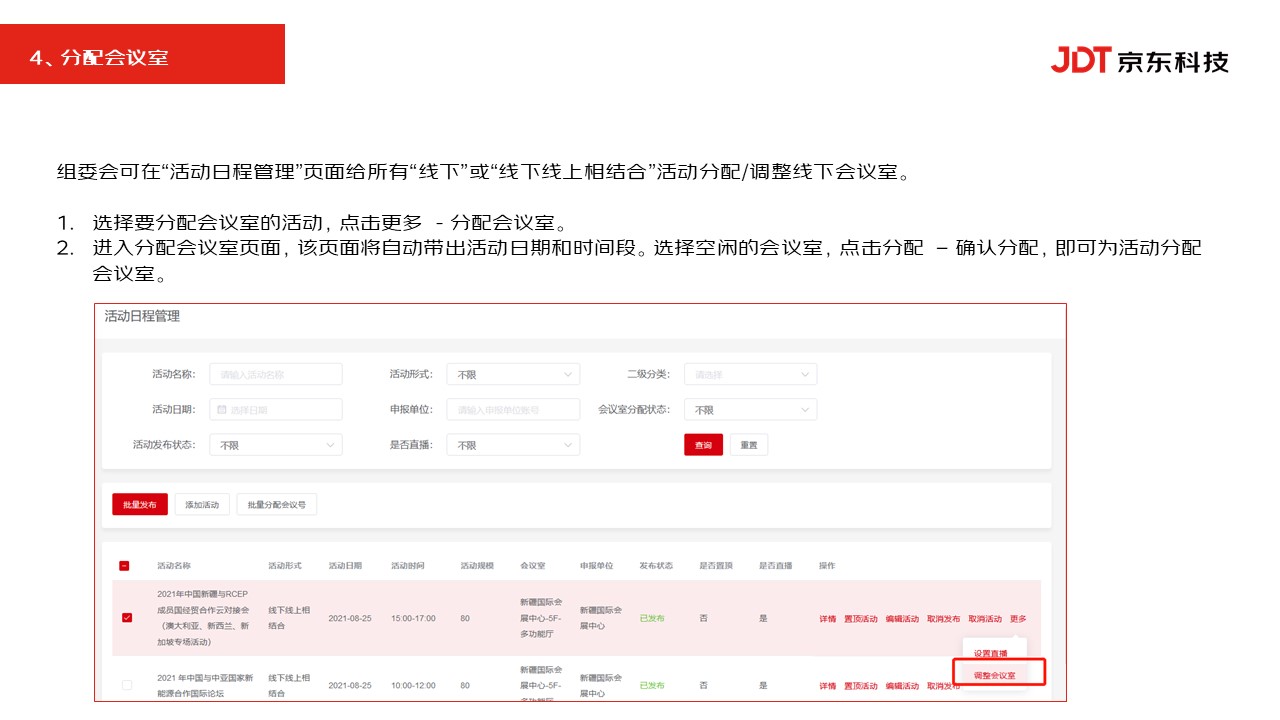Click the 是否置顶 column header
The width and height of the screenshot is (1280, 720).
716,566
